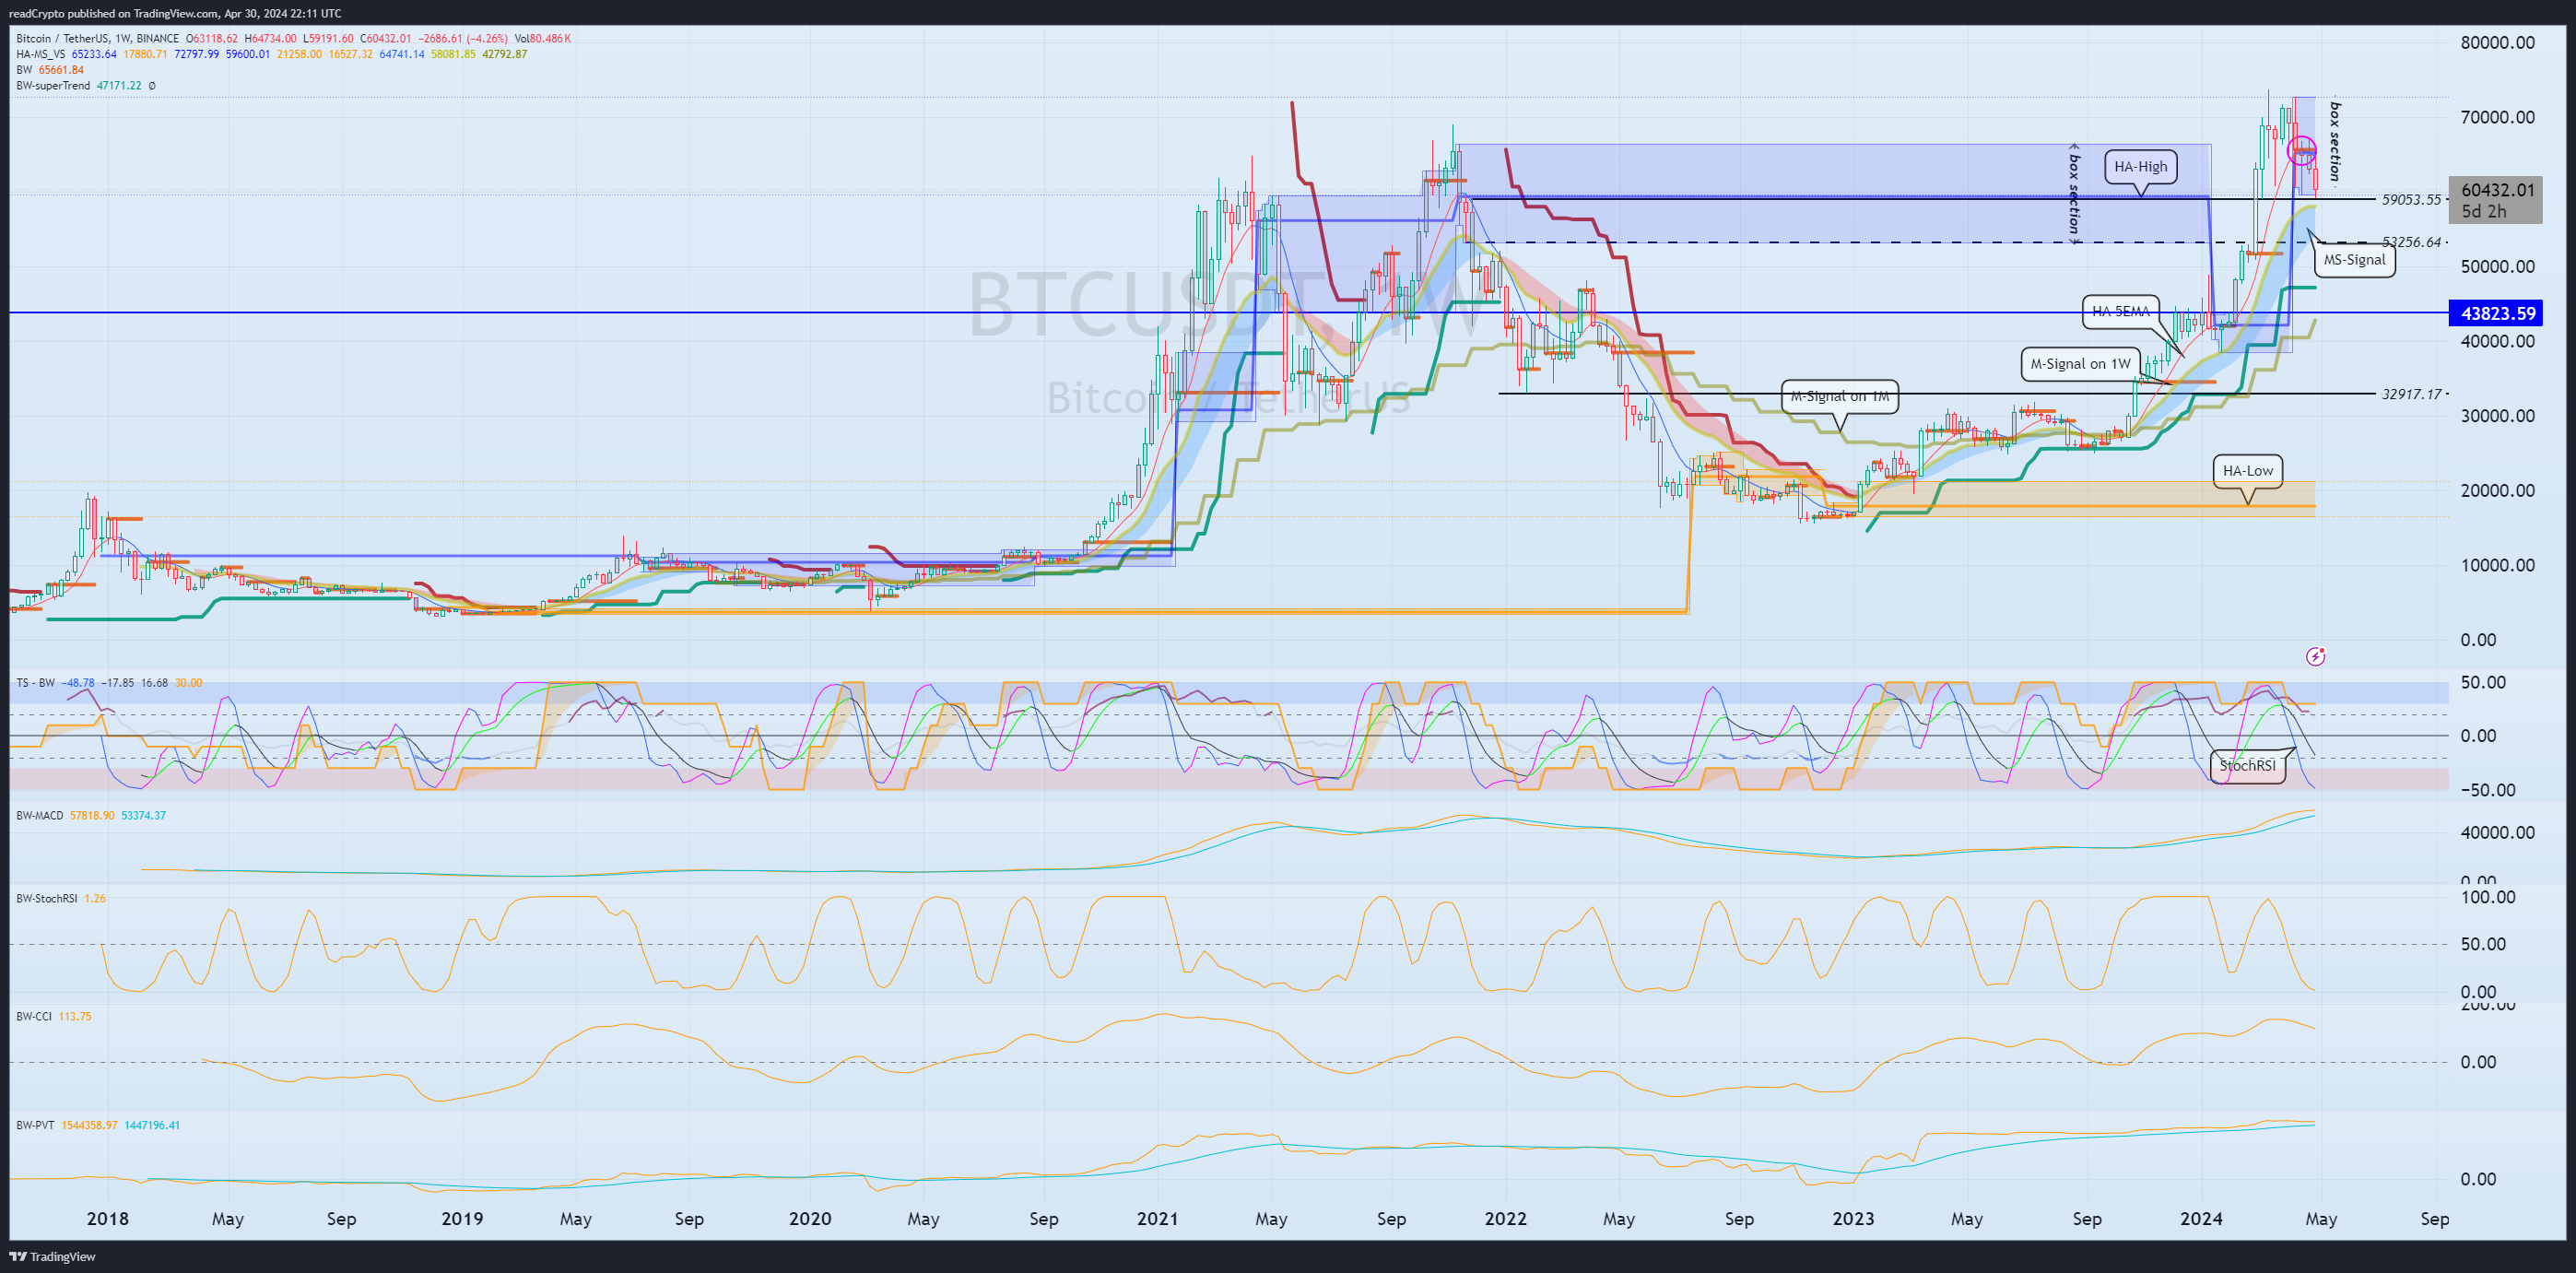2576x1273 pixels.
Task: Open the TradingView logo at bottom left
Action: point(52,1256)
